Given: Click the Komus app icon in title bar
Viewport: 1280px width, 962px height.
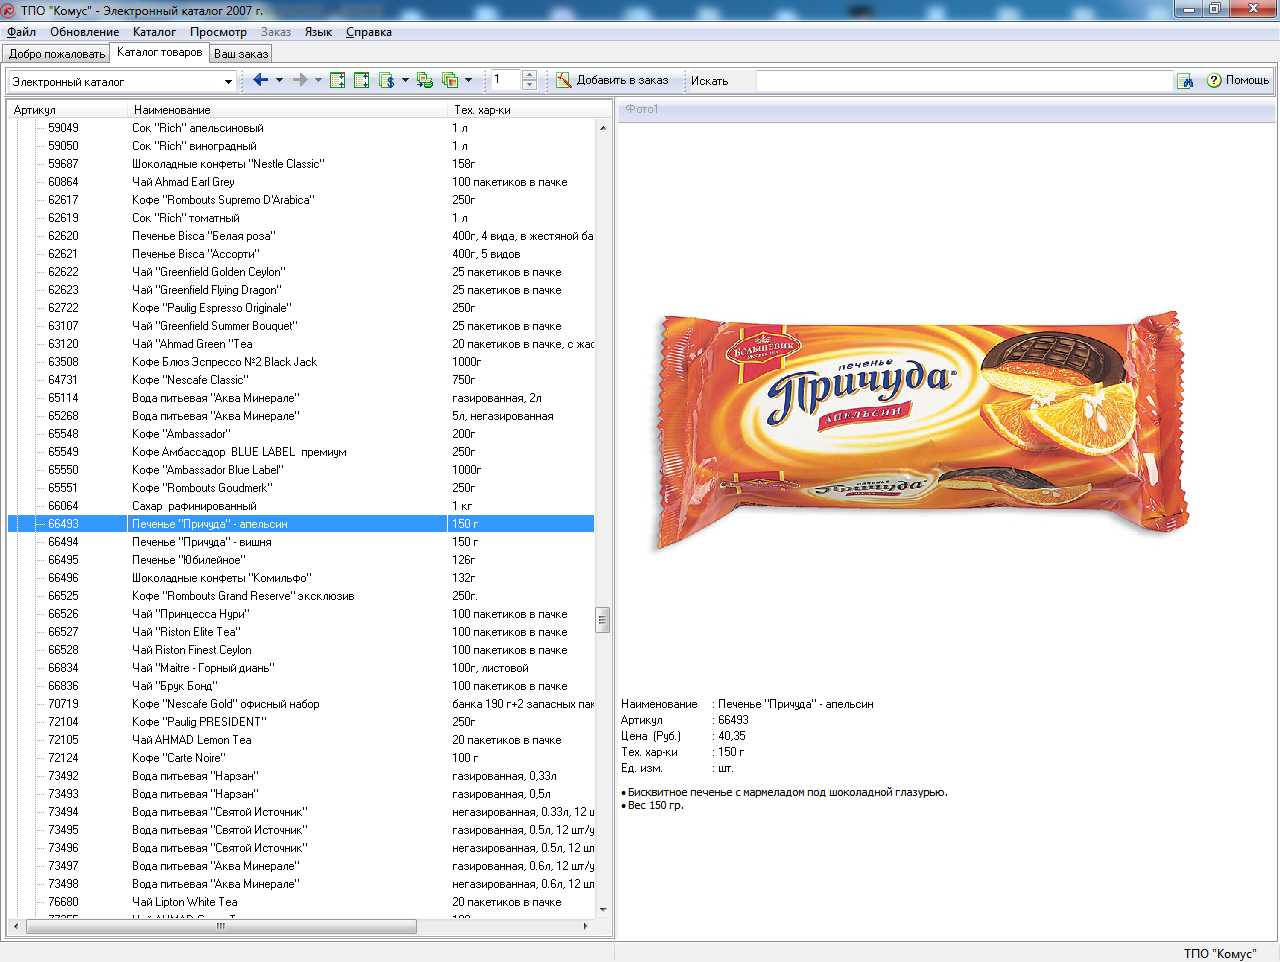Looking at the screenshot, I should click(9, 10).
